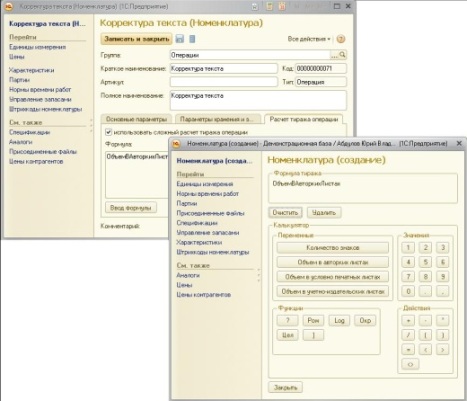Screen dimensions: 467x401
Task: Toggle complex circulation calculation checkbox
Action: tap(108, 132)
